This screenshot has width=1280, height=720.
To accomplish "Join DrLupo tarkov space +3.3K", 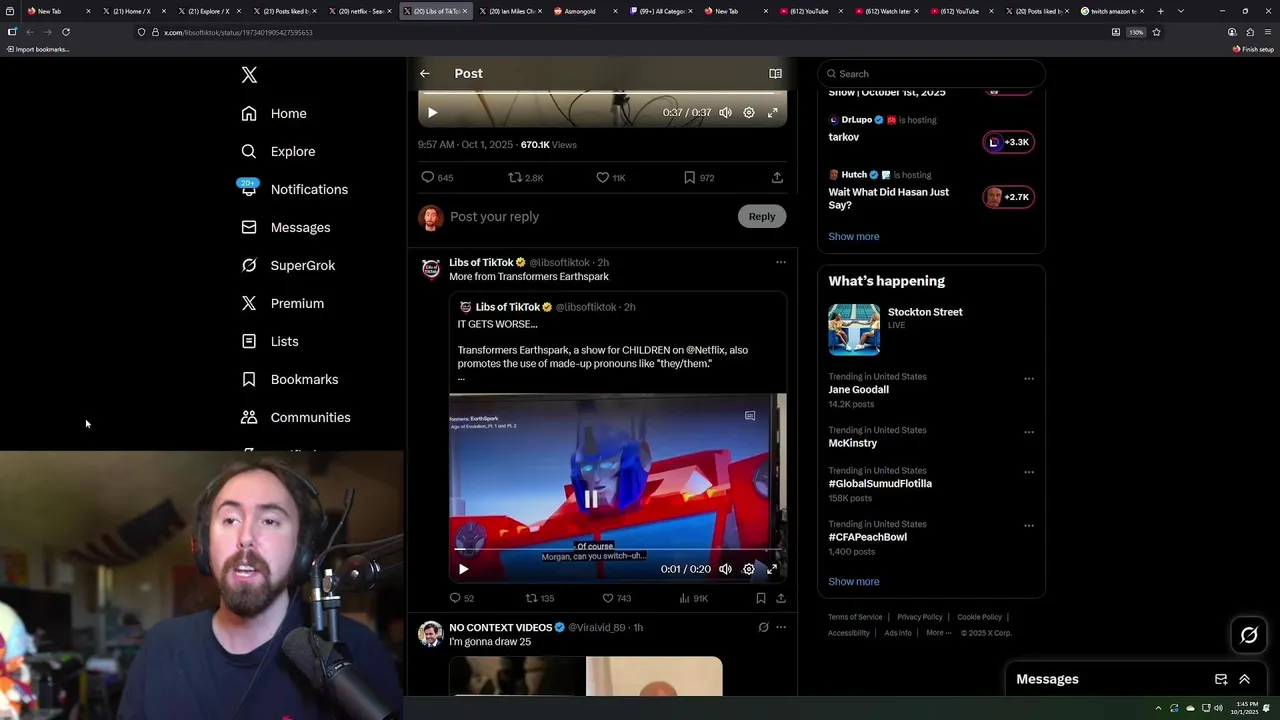I will (1008, 143).
